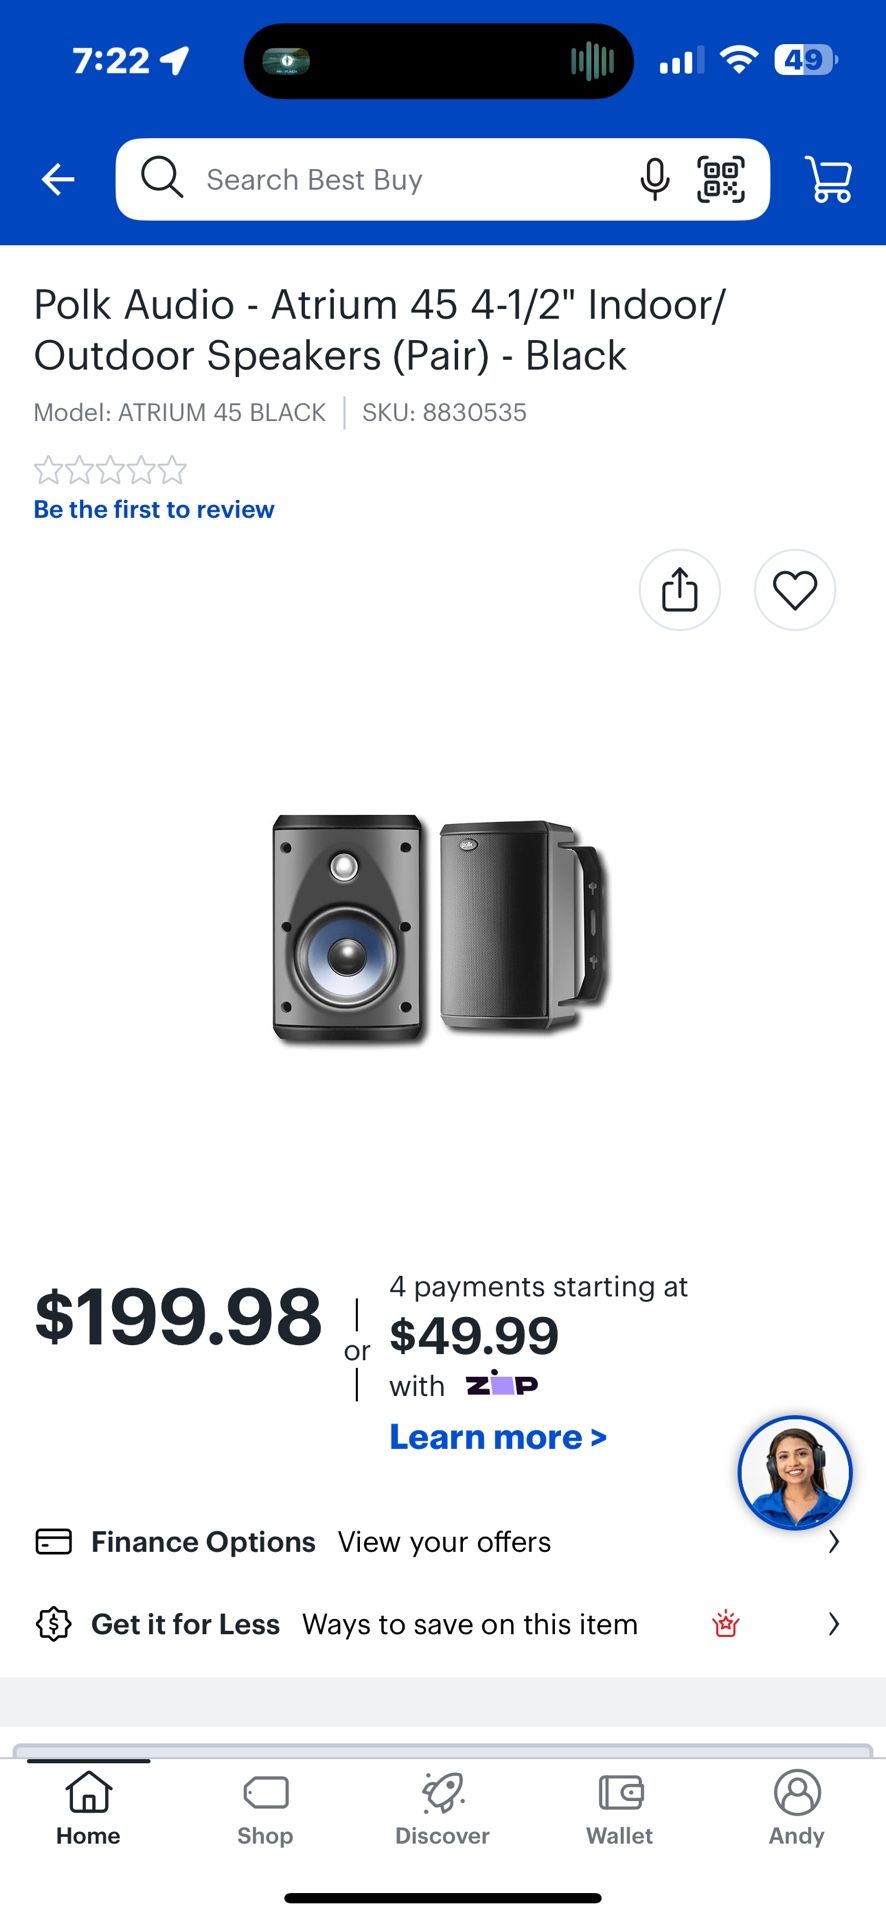This screenshot has height=1920, width=886.
Task: Switch to the Discover tab
Action: (442, 1810)
